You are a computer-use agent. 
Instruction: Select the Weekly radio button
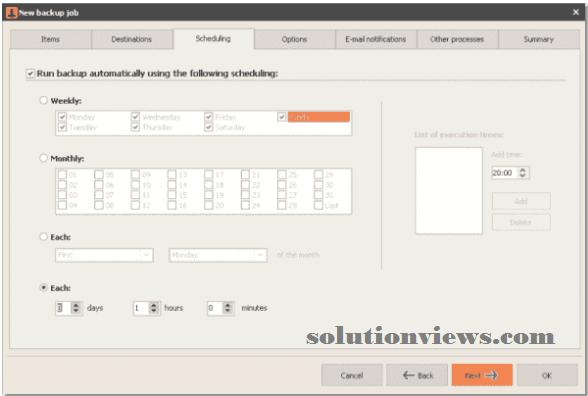44,100
